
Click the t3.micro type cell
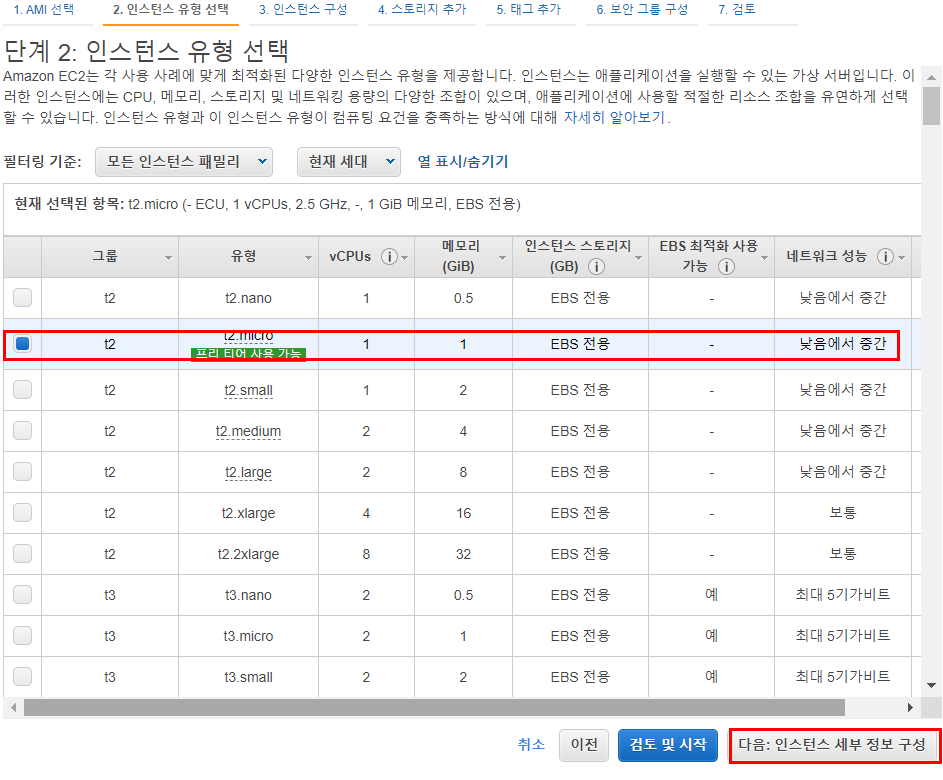pyautogui.click(x=248, y=636)
